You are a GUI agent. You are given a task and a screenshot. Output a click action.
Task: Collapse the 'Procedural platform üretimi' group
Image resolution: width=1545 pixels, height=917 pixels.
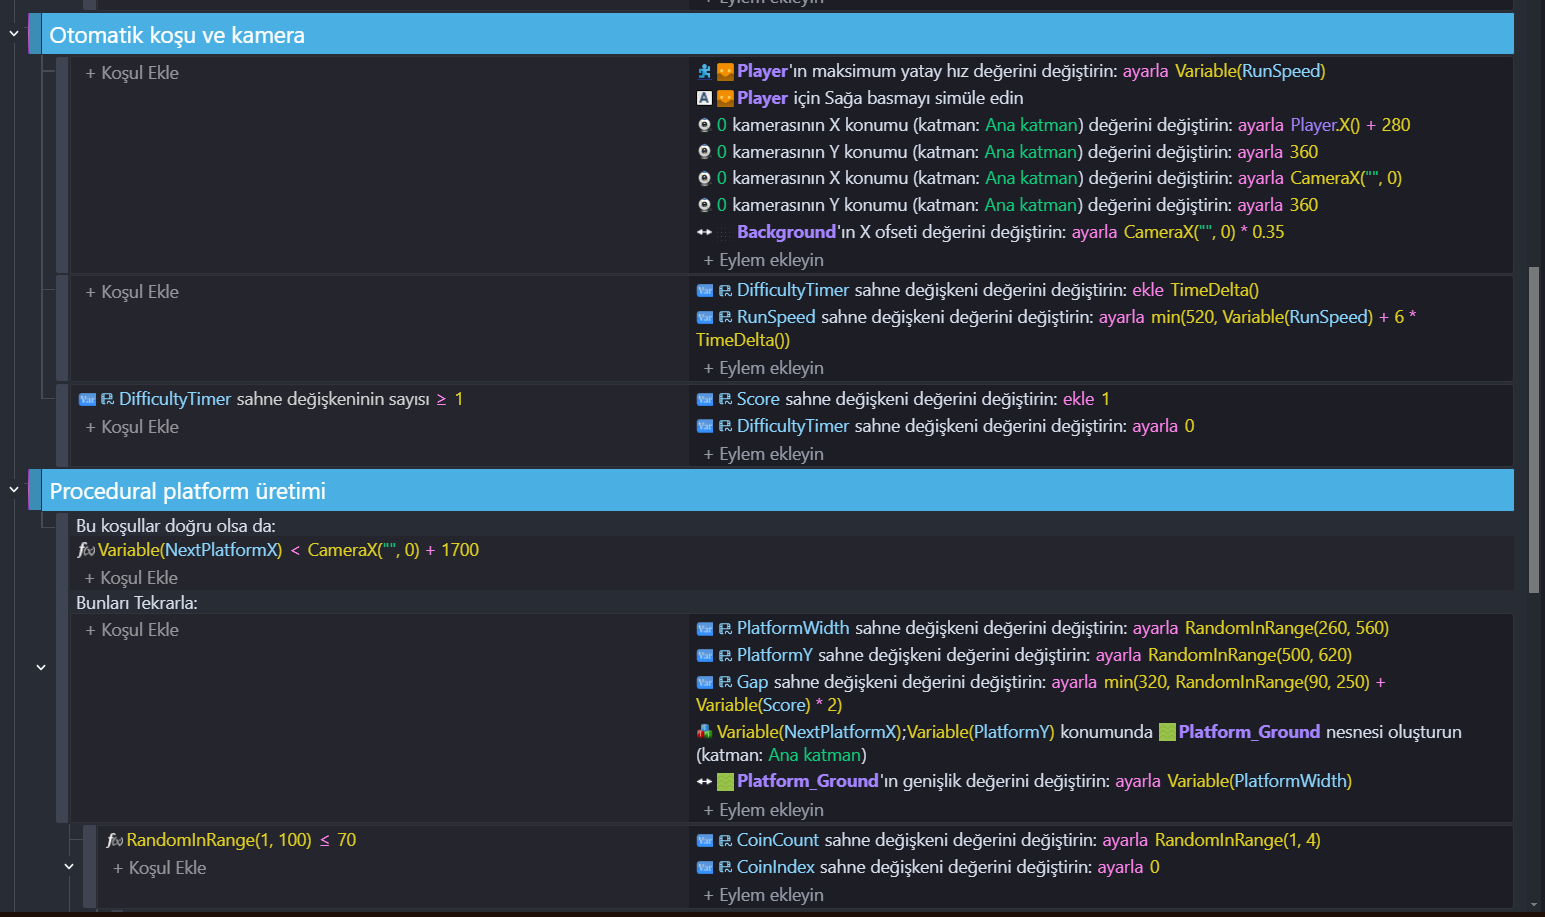[14, 490]
